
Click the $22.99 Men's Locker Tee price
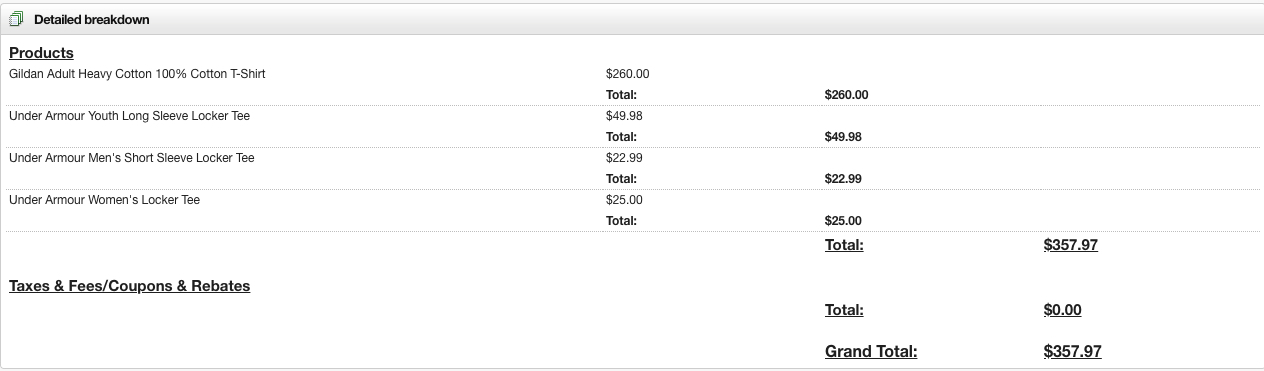(624, 158)
